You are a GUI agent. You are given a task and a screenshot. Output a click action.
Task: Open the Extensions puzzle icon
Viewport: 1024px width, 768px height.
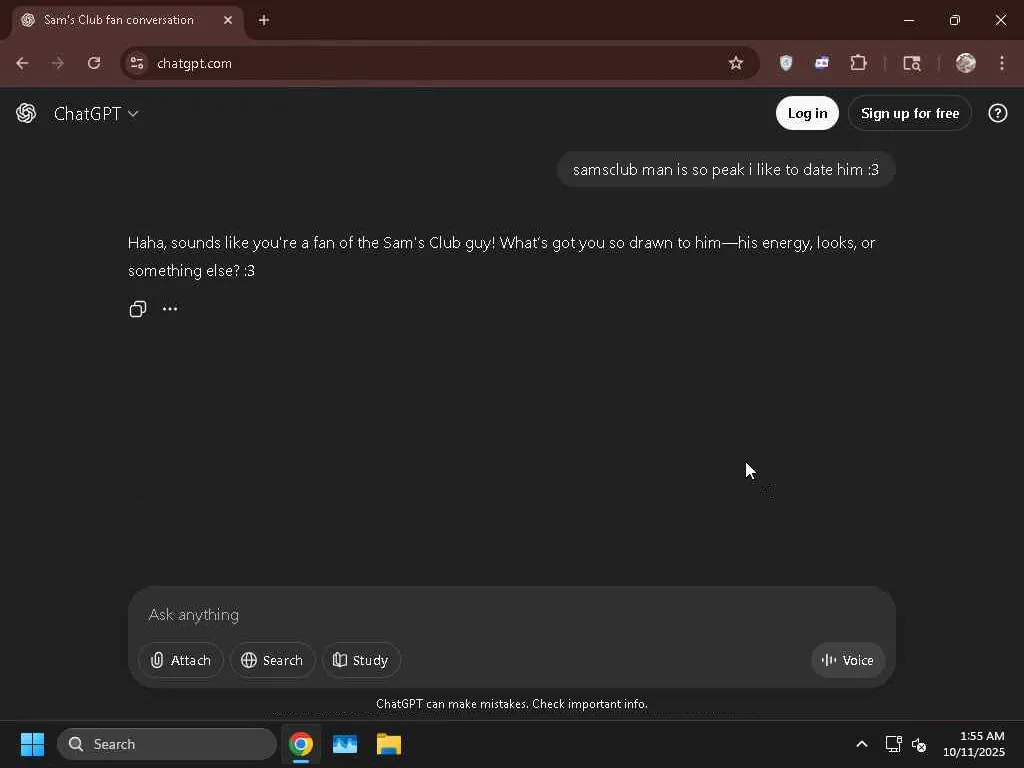858,63
